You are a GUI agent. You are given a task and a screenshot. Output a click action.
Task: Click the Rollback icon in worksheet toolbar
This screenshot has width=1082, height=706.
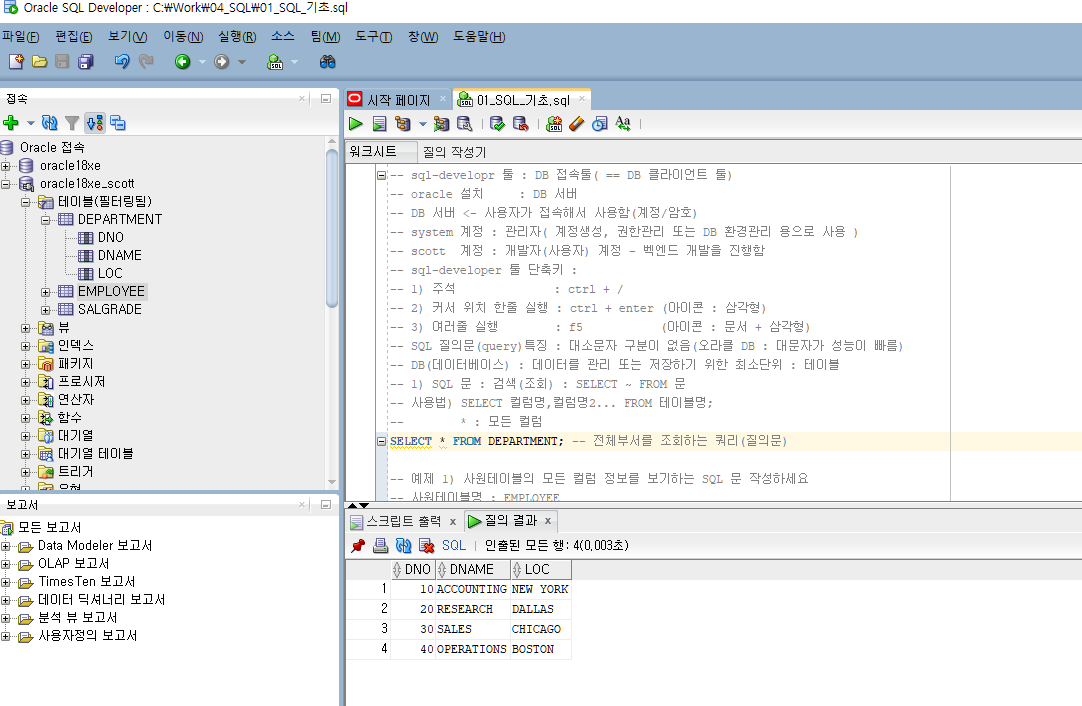pos(520,124)
